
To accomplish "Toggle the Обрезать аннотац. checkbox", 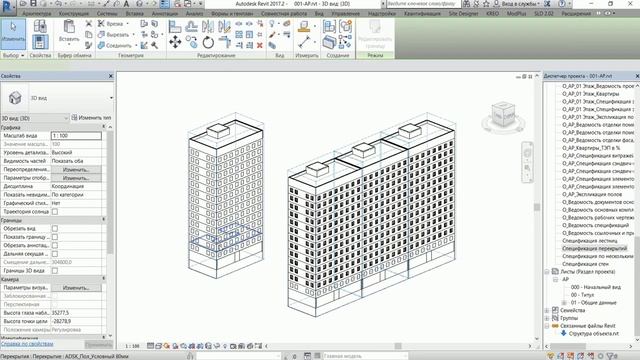I will (55, 245).
